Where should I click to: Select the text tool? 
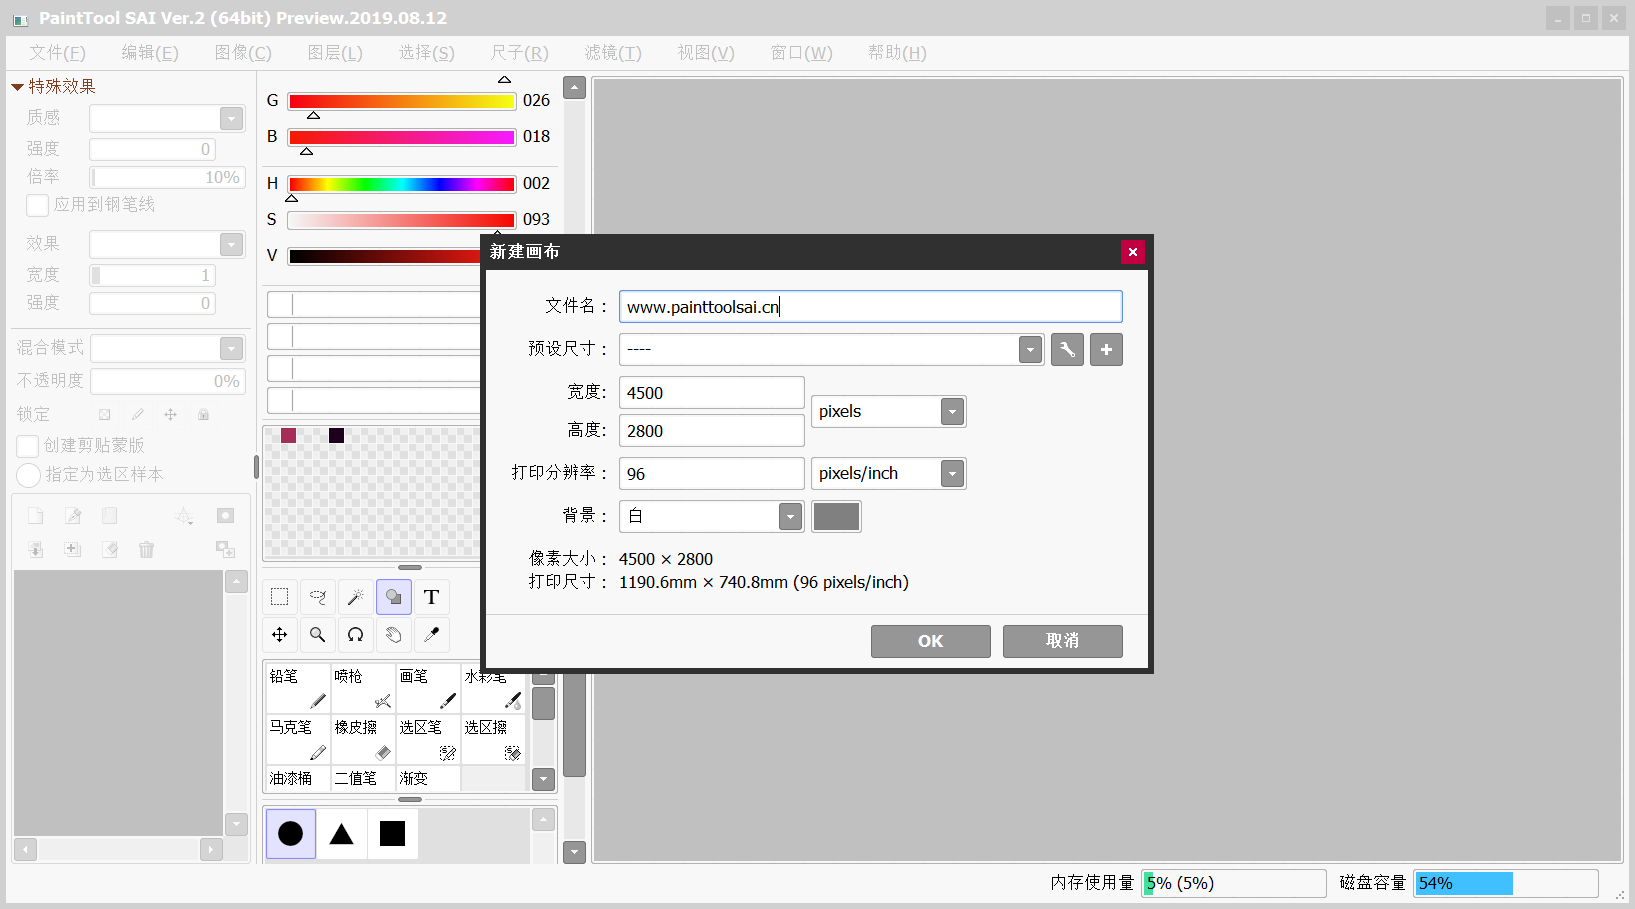[x=432, y=597]
